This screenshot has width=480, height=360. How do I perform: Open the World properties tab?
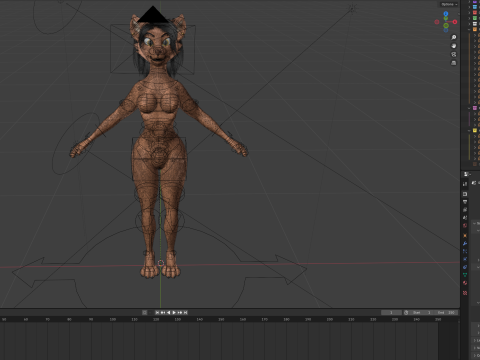pyautogui.click(x=465, y=225)
